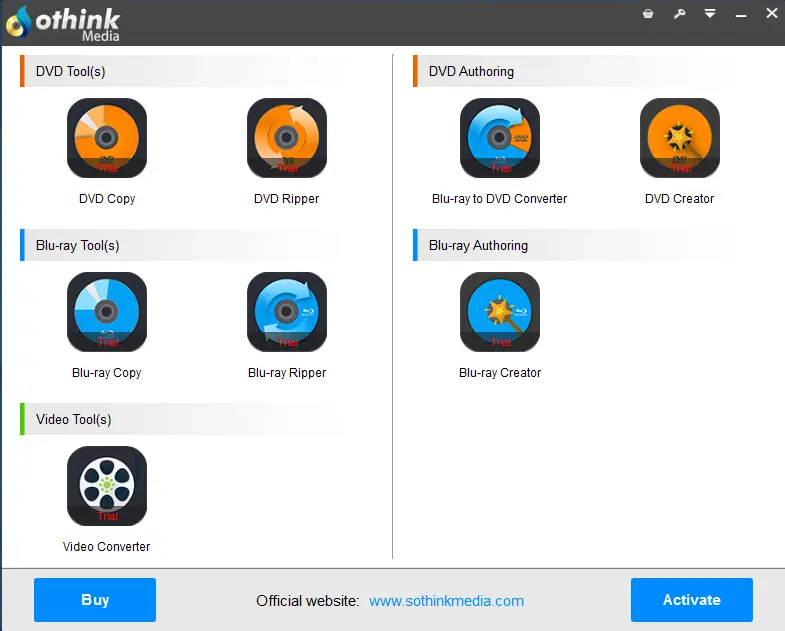
Task: Open the title bar dropdown arrow menu
Action: tap(710, 14)
